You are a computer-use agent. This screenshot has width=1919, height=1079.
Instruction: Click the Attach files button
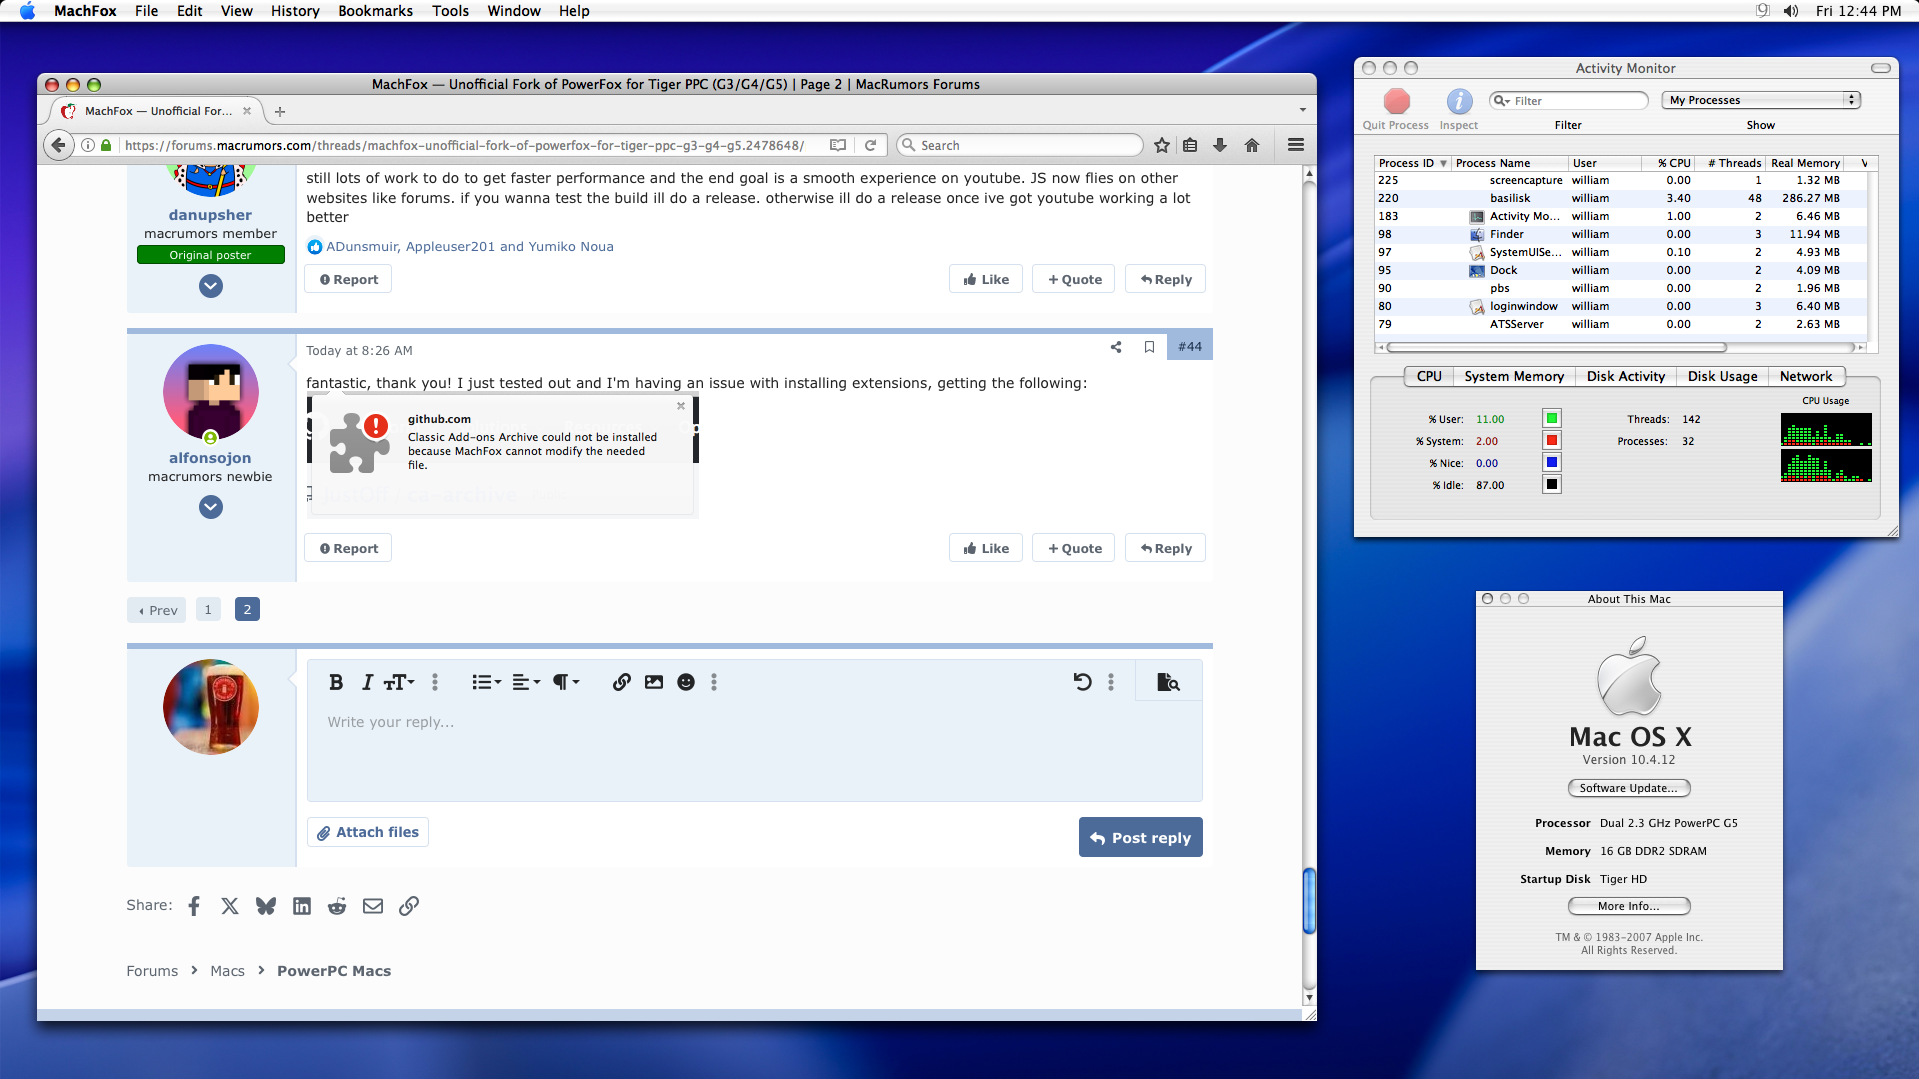coord(368,832)
